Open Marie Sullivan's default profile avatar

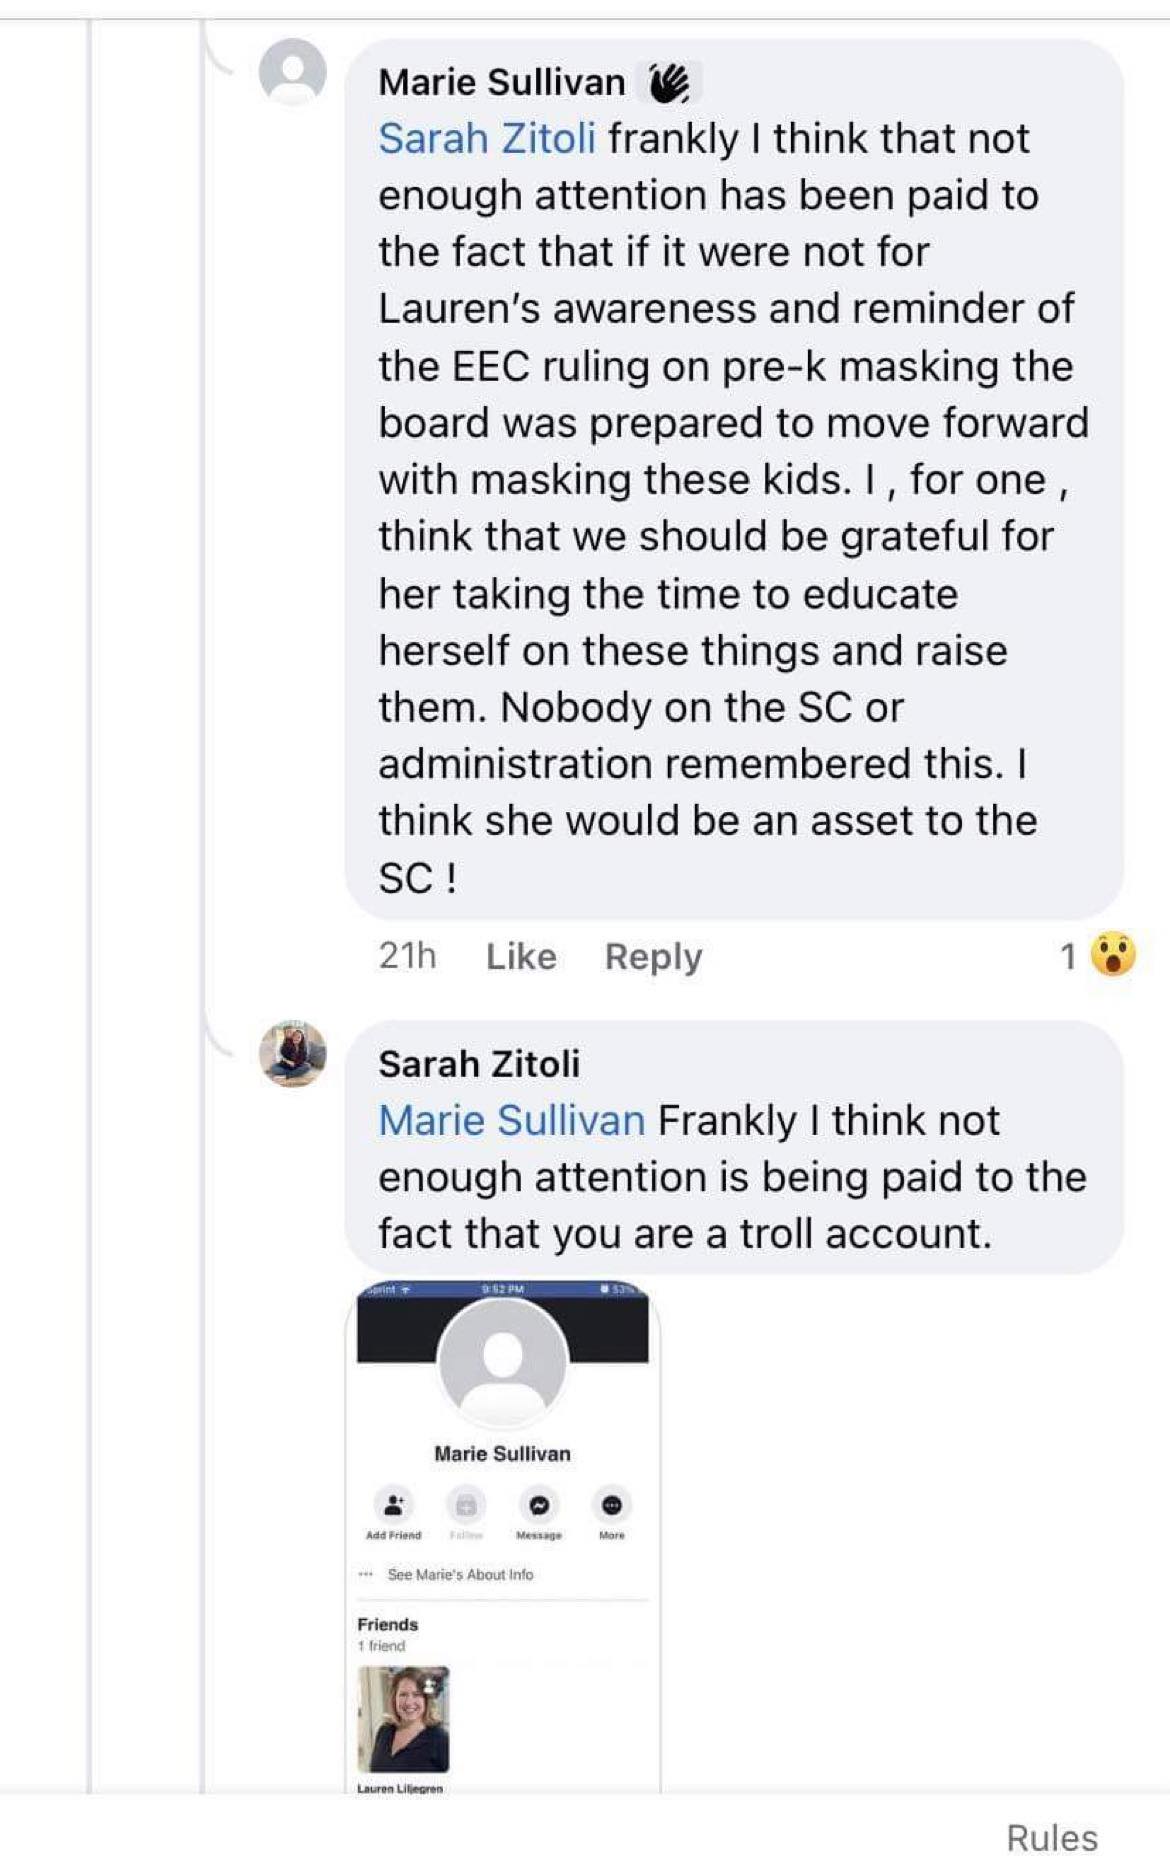click(292, 71)
